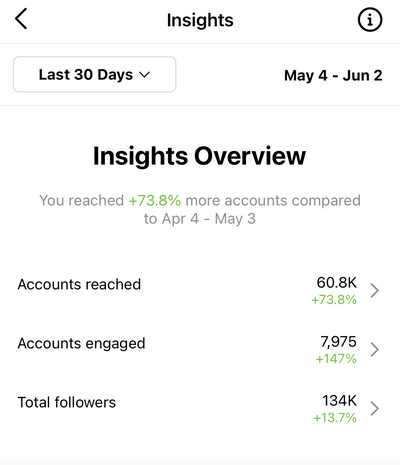The height and width of the screenshot is (465, 400).
Task: Tap the 7,975 accounts engaged value
Action: pyautogui.click(x=338, y=342)
